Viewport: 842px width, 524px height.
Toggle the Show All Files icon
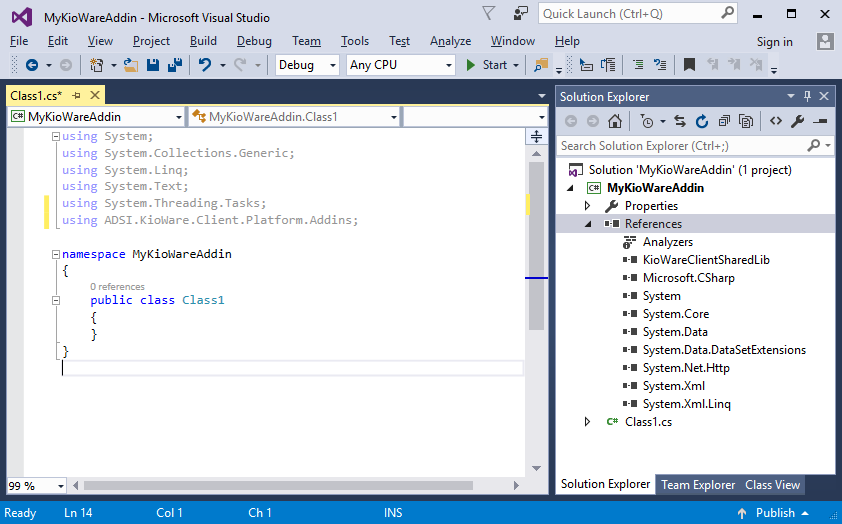tap(746, 121)
